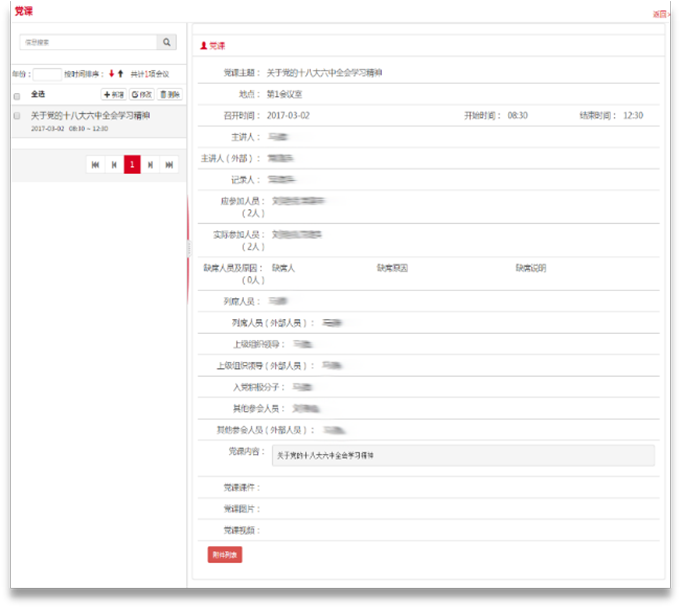Click the 新增 add button
This screenshot has width=683, height=609.
pos(114,95)
